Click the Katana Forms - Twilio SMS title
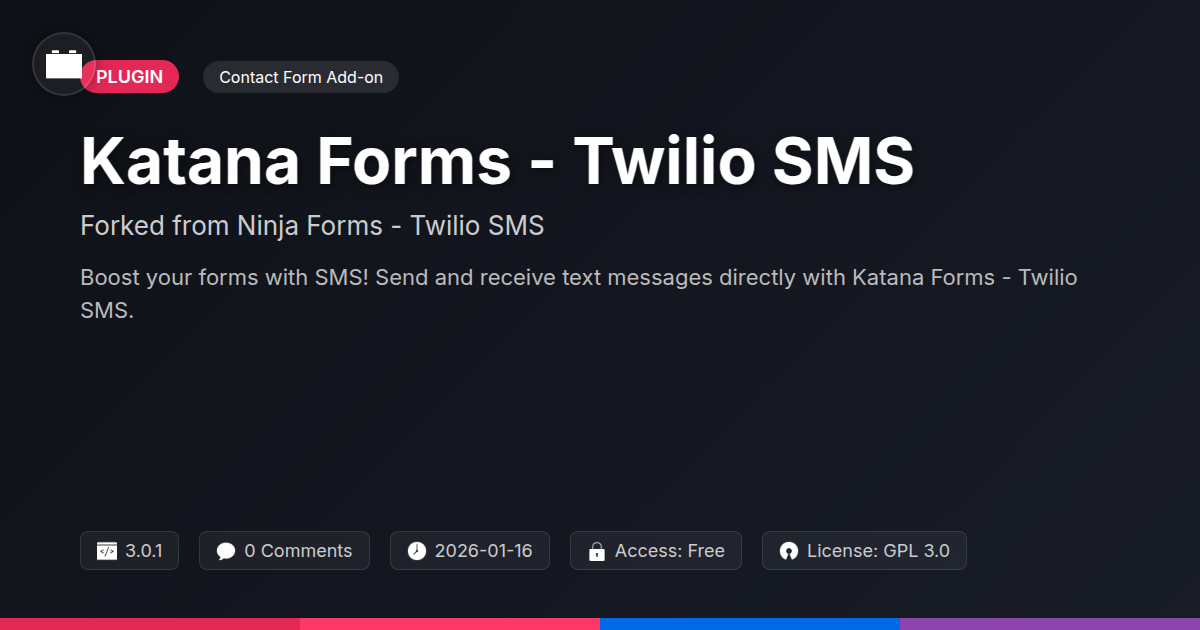Viewport: 1200px width, 630px height. 497,160
